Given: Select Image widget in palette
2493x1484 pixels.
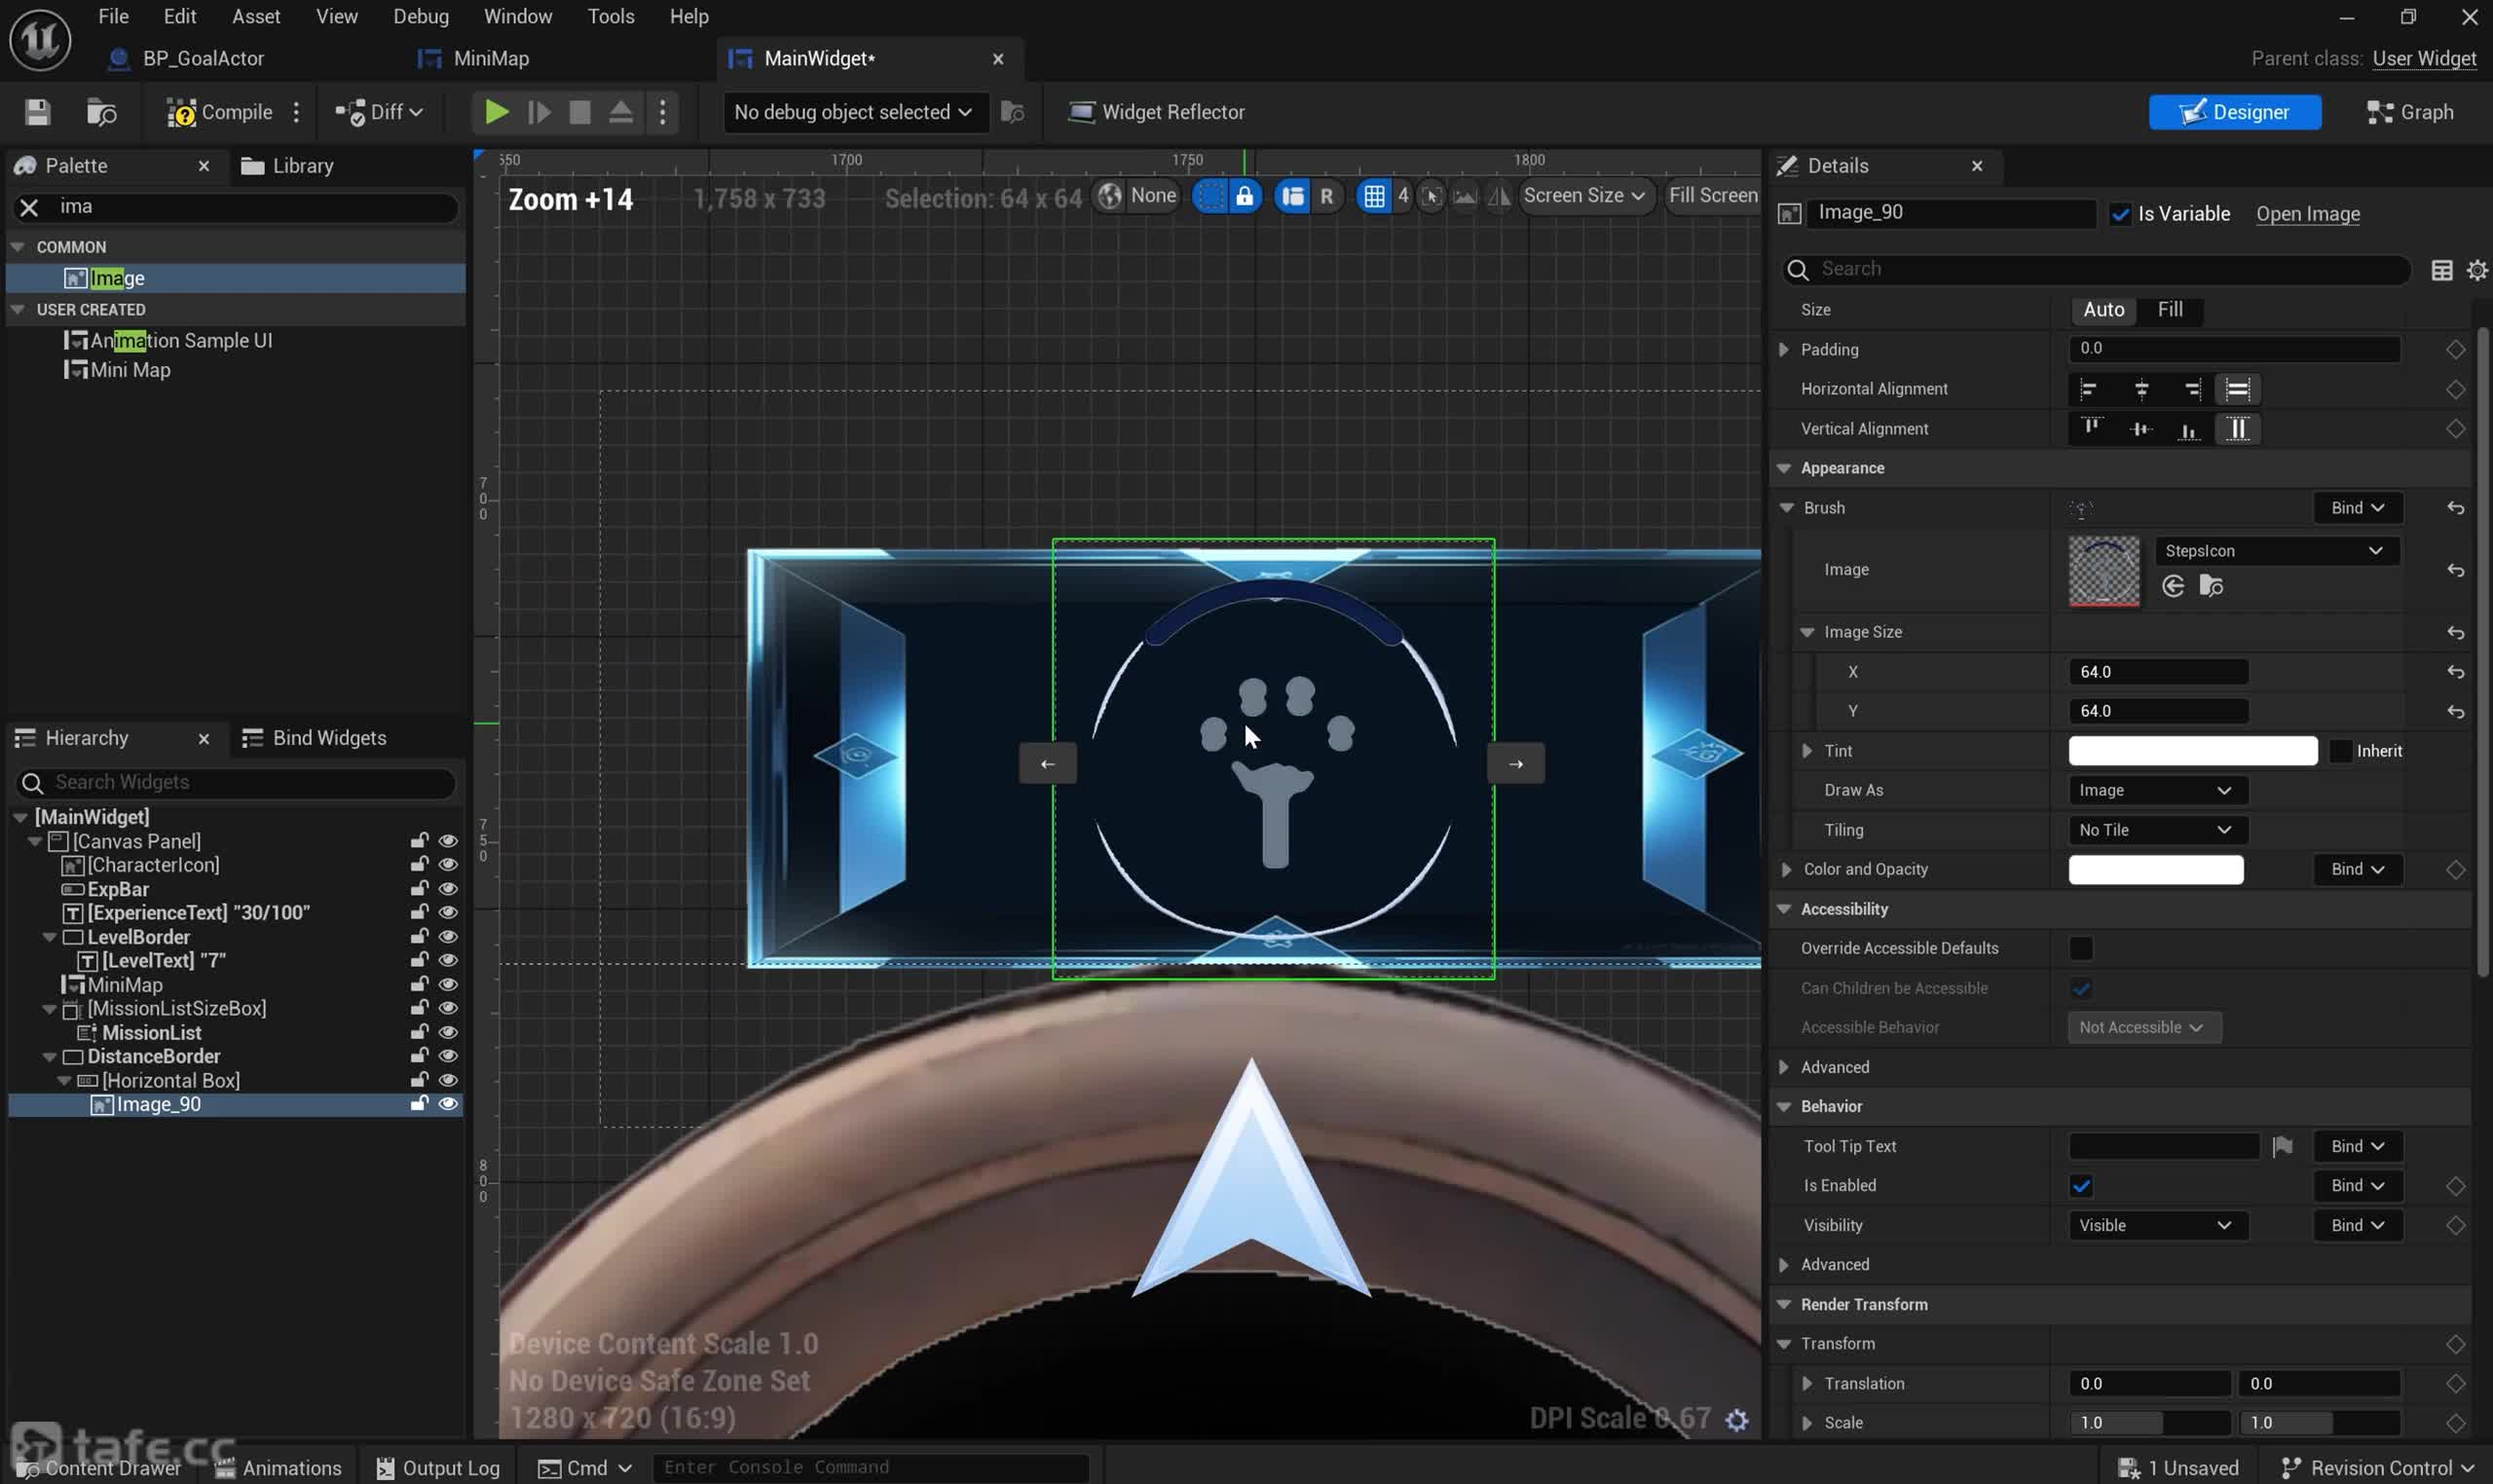Looking at the screenshot, I should pos(235,278).
